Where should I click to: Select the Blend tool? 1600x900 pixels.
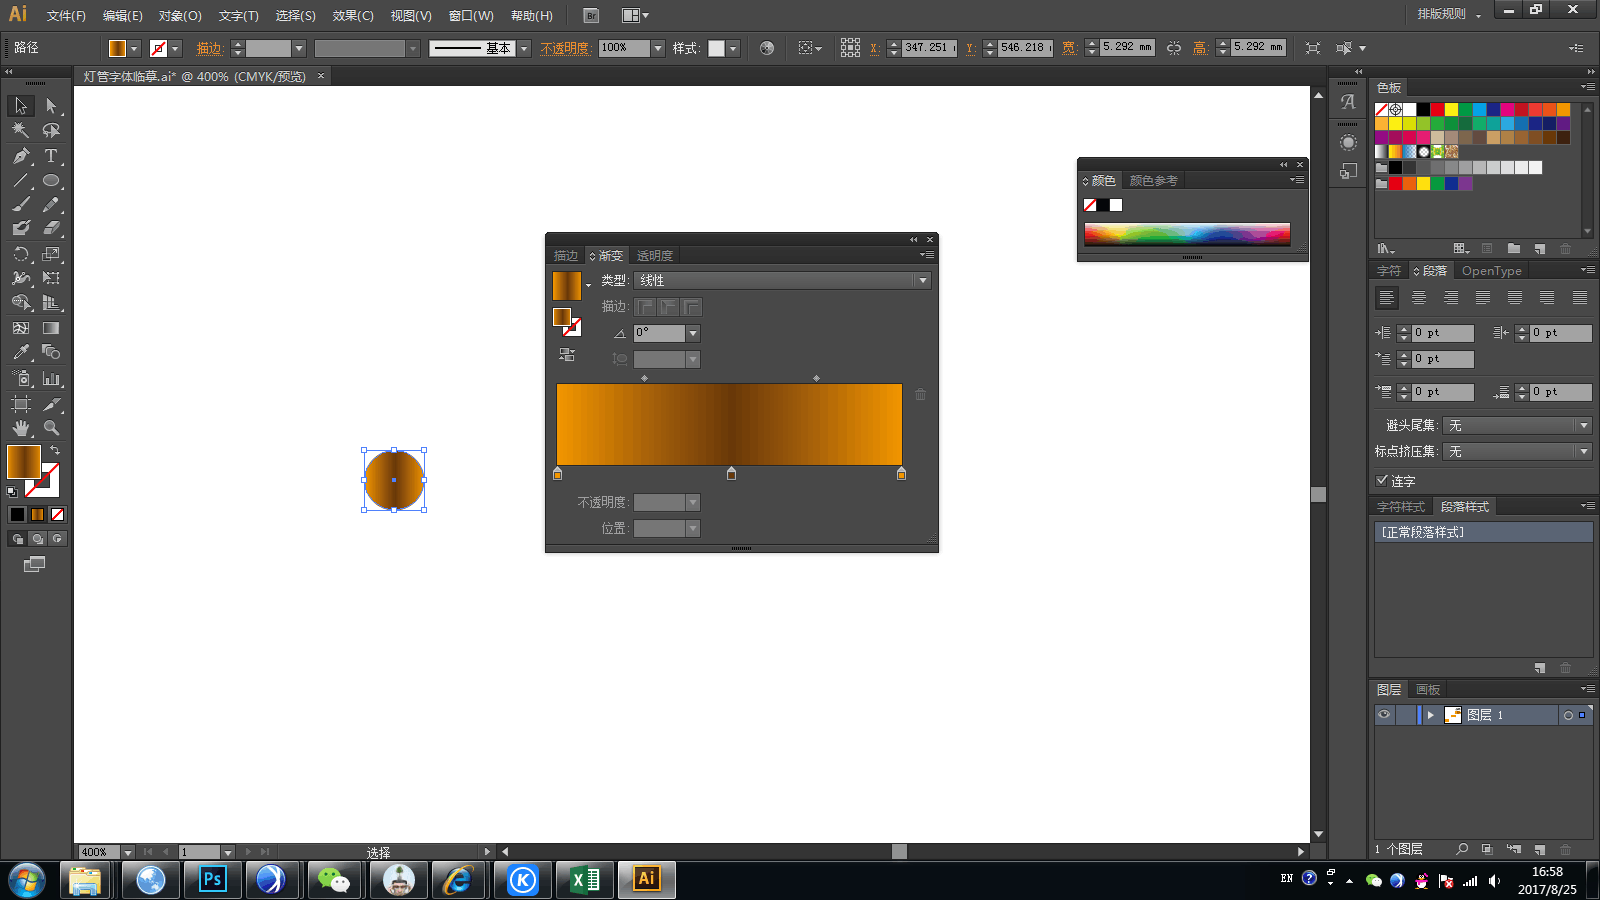pyautogui.click(x=51, y=352)
